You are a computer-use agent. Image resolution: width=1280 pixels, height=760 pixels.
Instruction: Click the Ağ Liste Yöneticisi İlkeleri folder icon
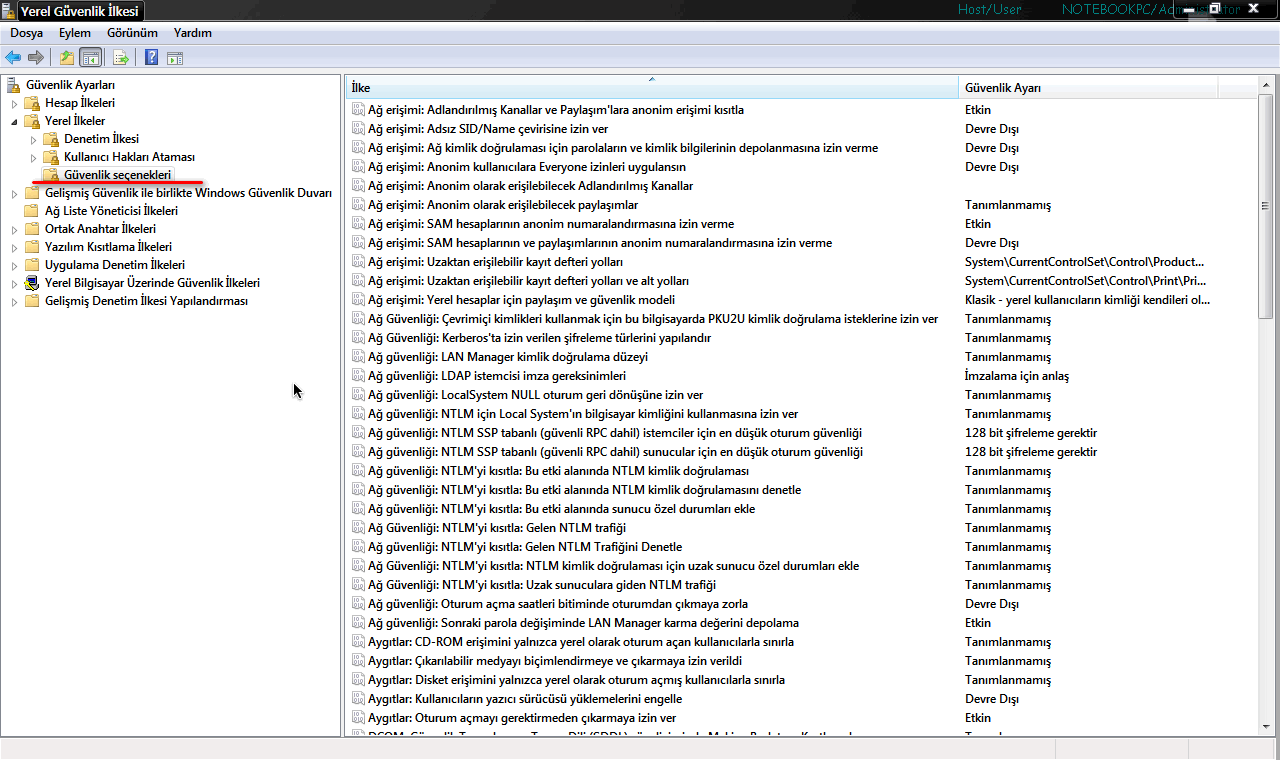(x=32, y=211)
